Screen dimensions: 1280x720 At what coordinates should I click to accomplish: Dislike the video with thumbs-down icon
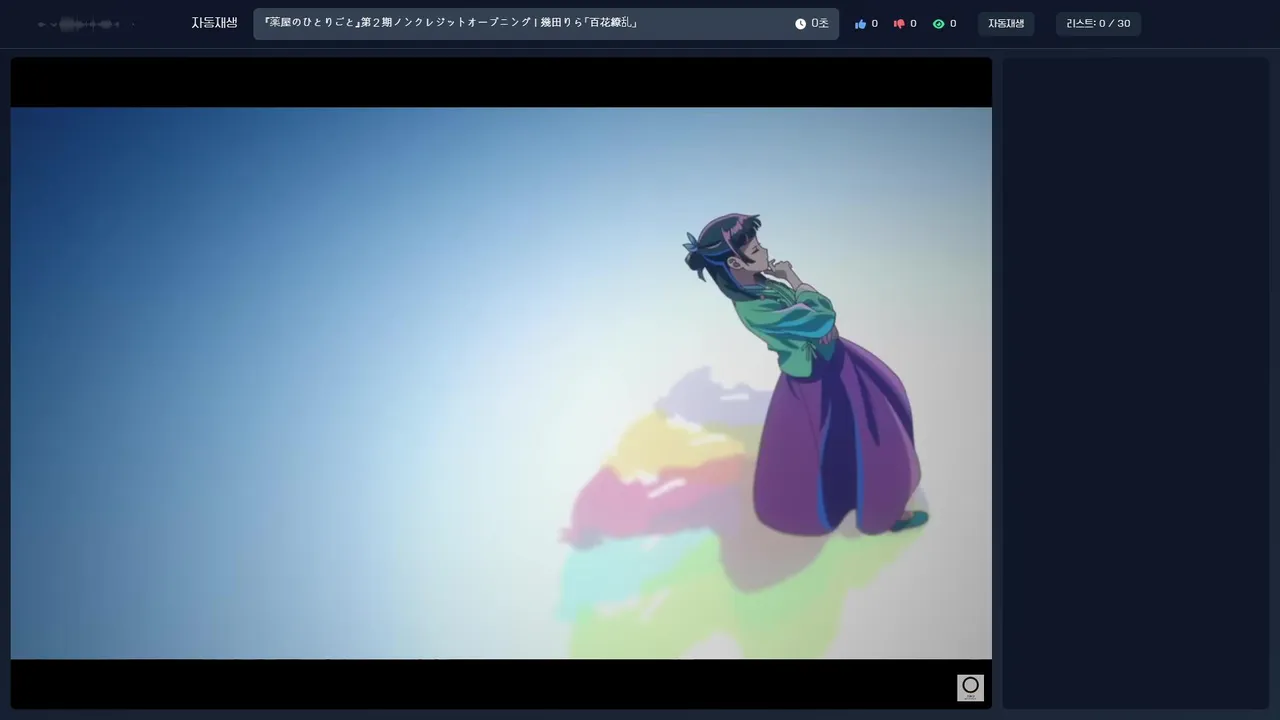(x=898, y=24)
